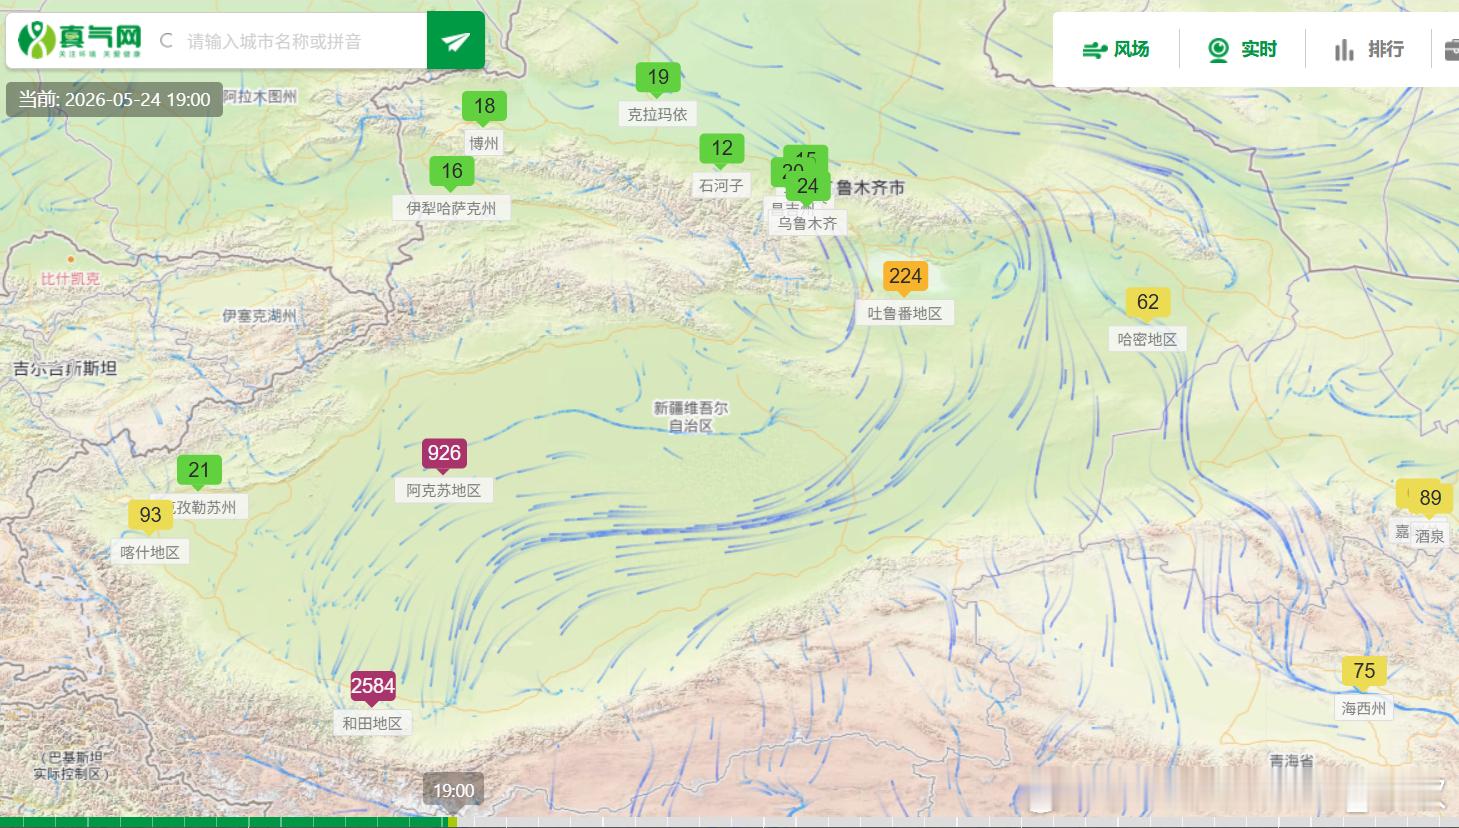Click the 哈密地区 label
The height and width of the screenshot is (828, 1459).
1148,340
